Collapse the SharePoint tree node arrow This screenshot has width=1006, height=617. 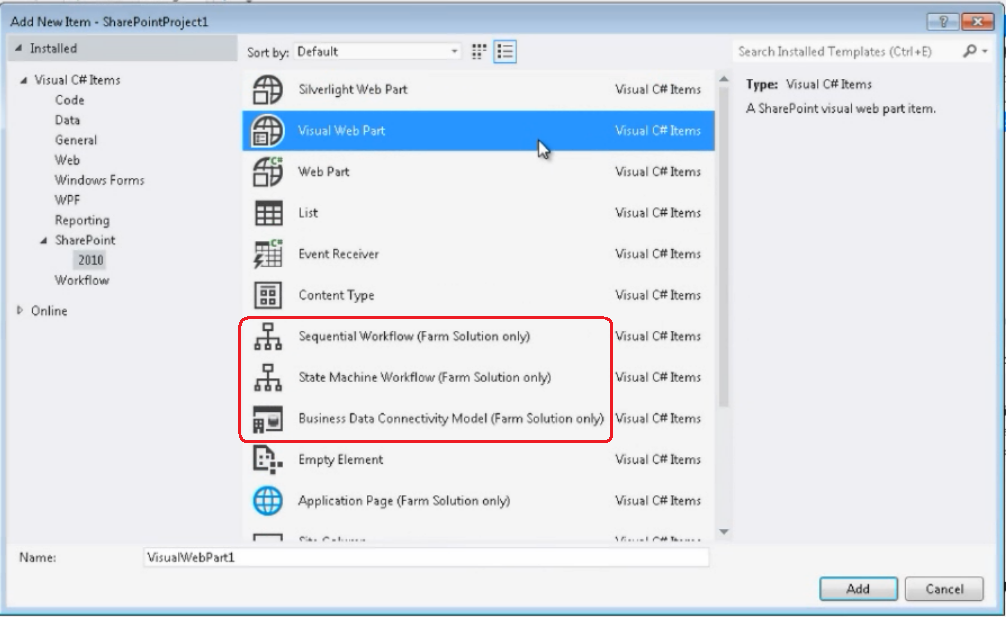point(44,241)
